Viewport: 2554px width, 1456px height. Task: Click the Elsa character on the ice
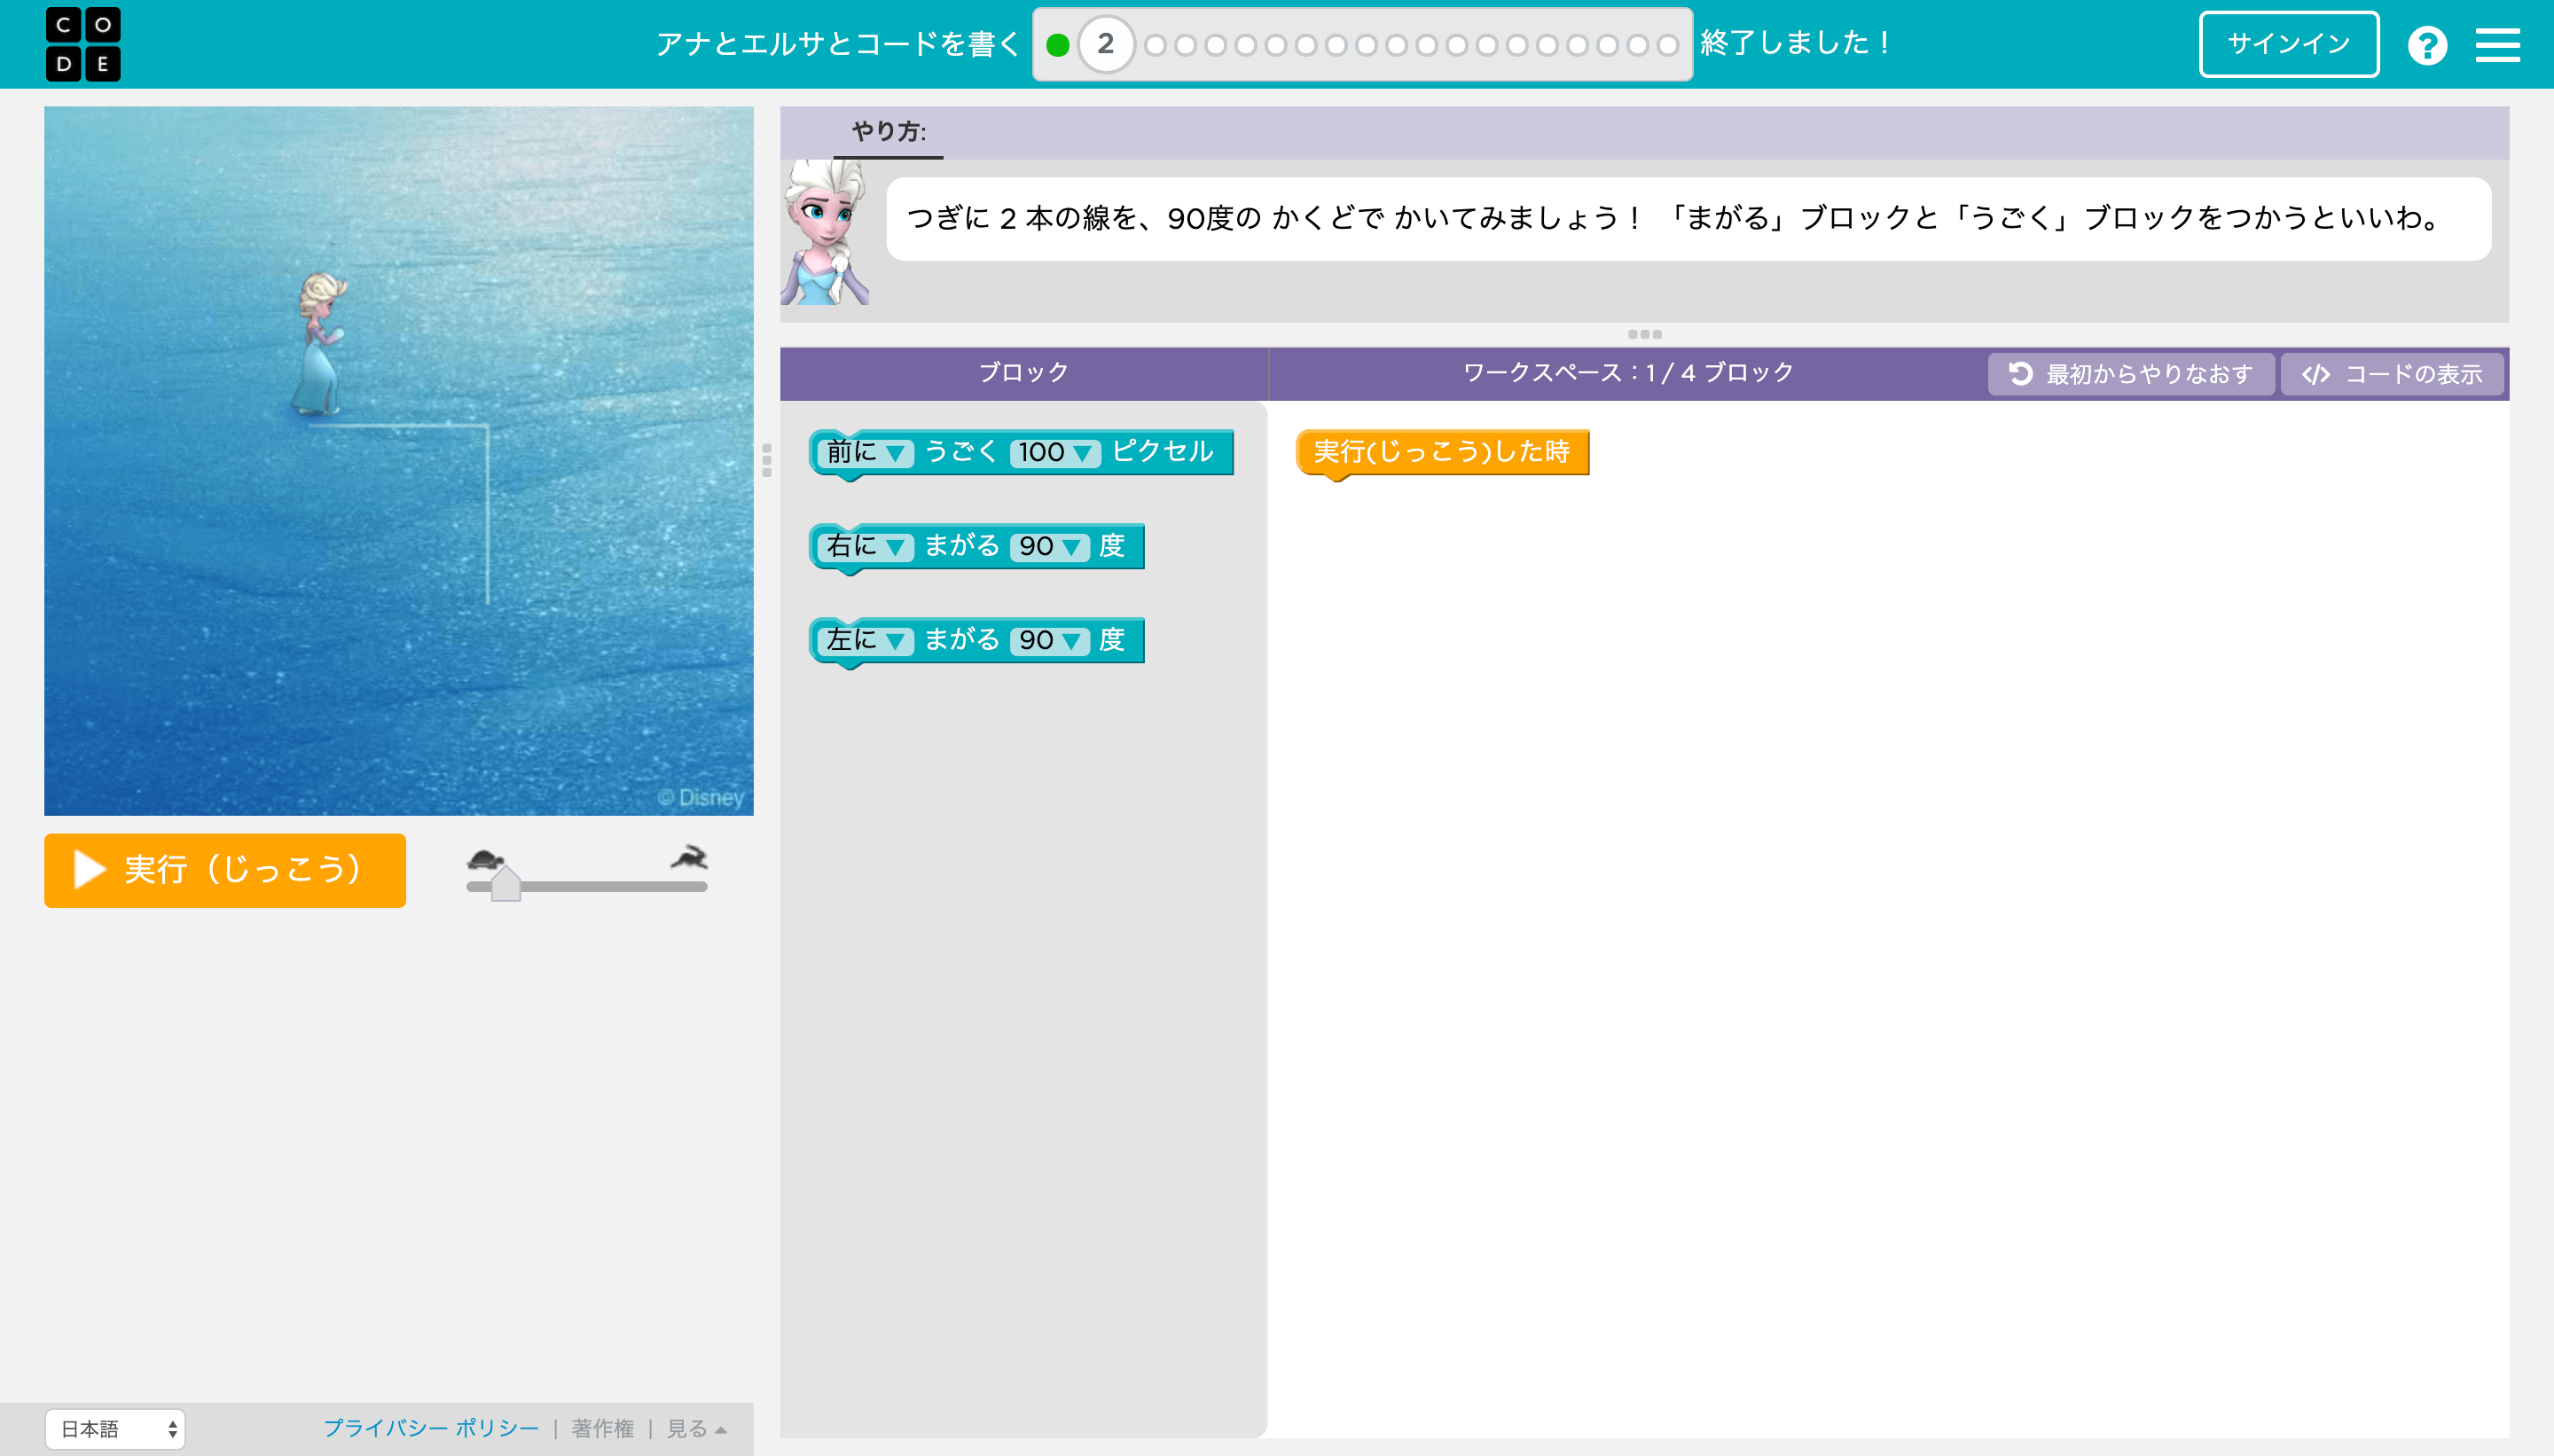click(320, 343)
